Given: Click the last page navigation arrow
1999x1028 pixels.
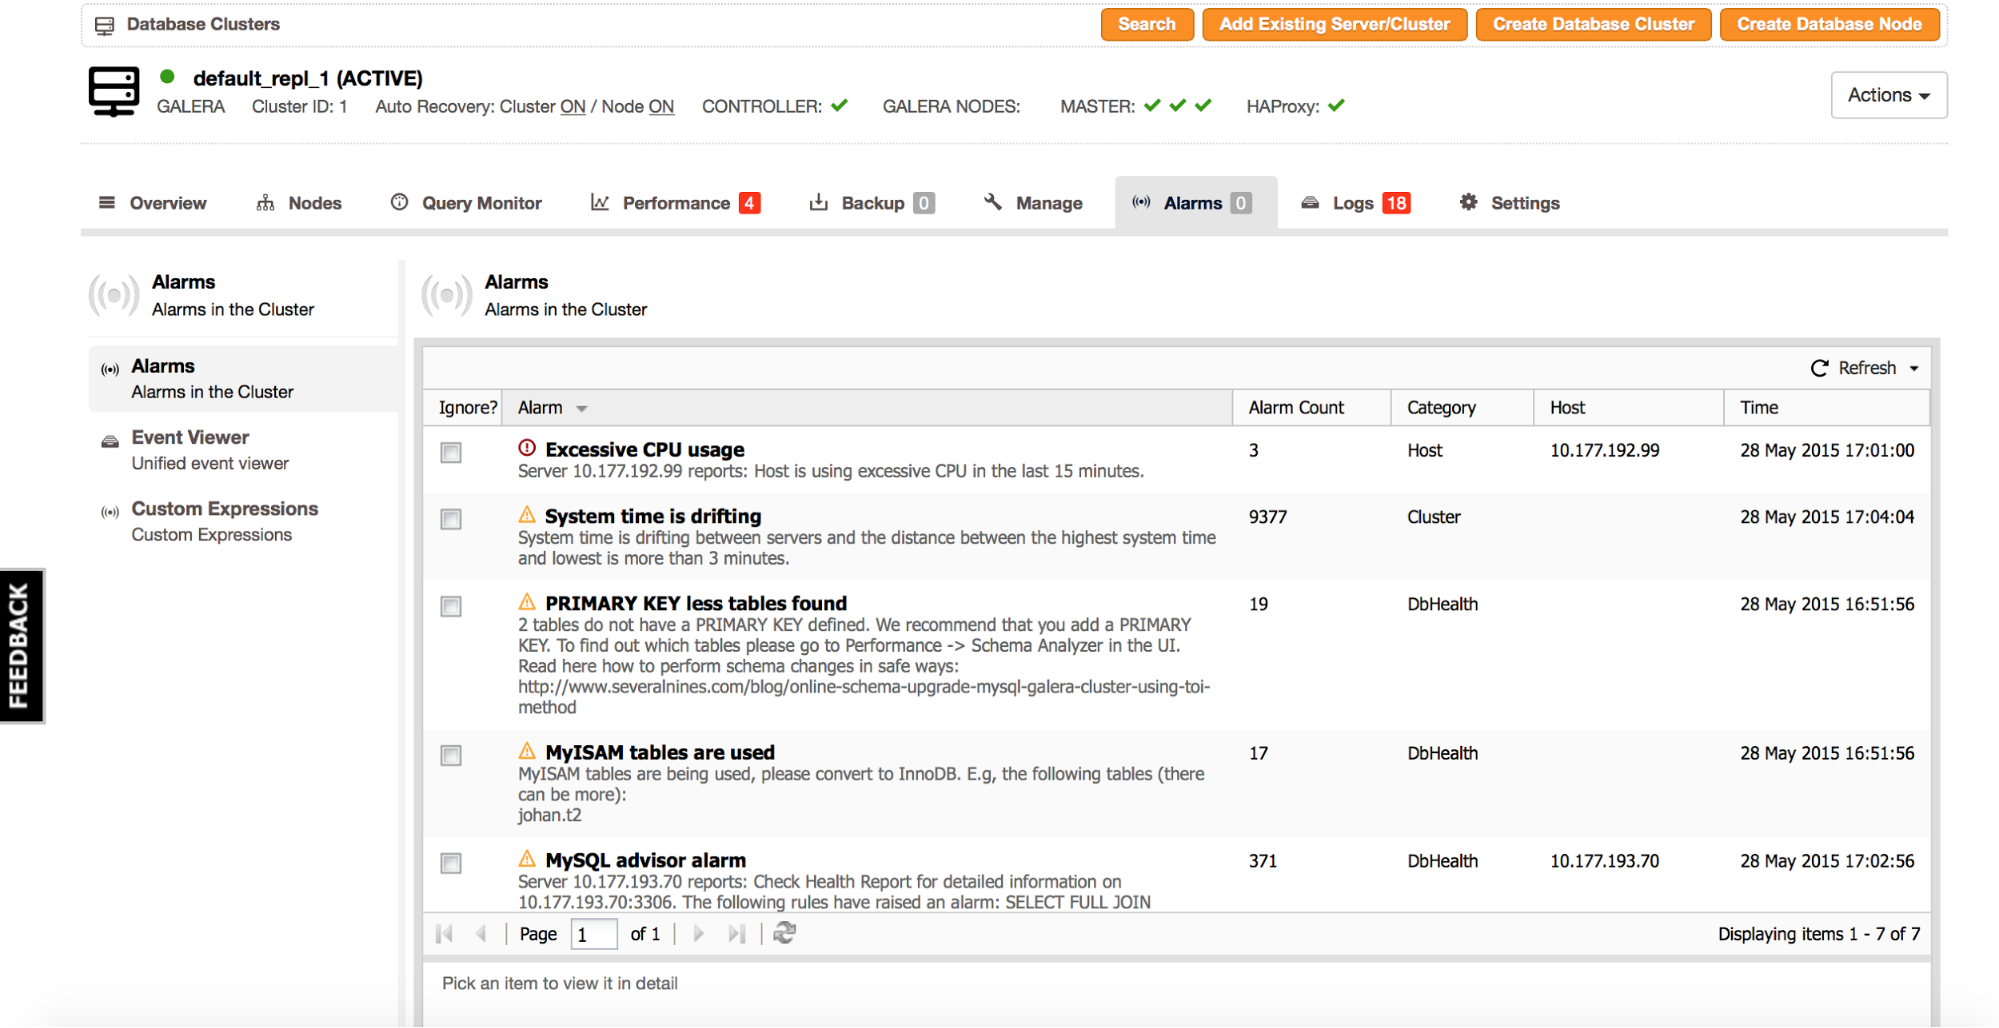Looking at the screenshot, I should (737, 933).
